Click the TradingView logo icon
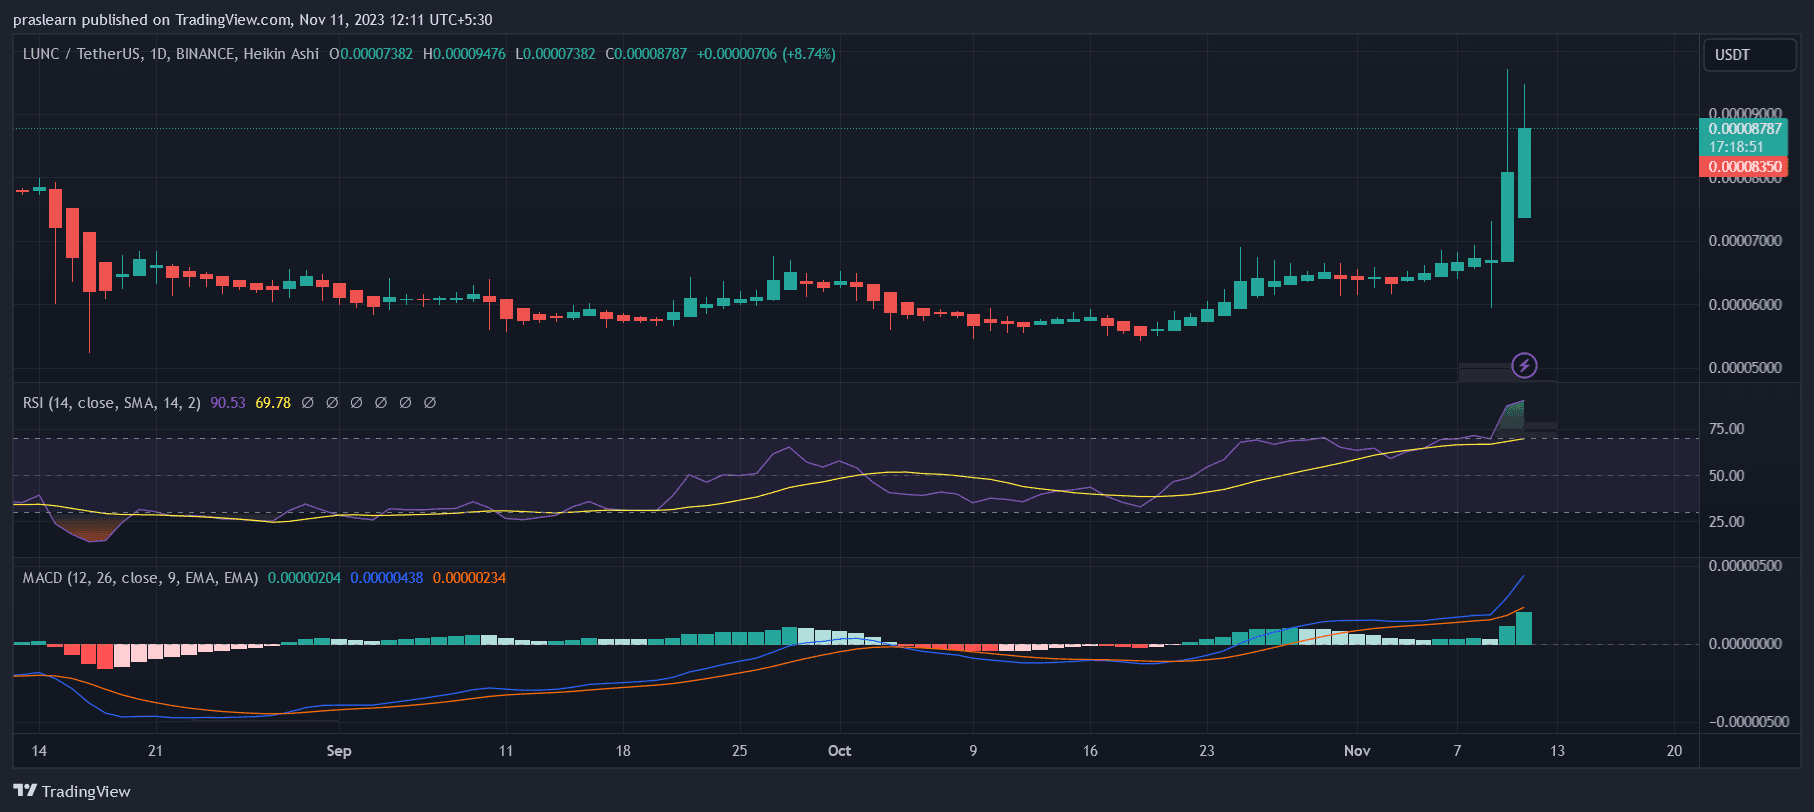Screen dimensions: 1814x812 point(25,791)
